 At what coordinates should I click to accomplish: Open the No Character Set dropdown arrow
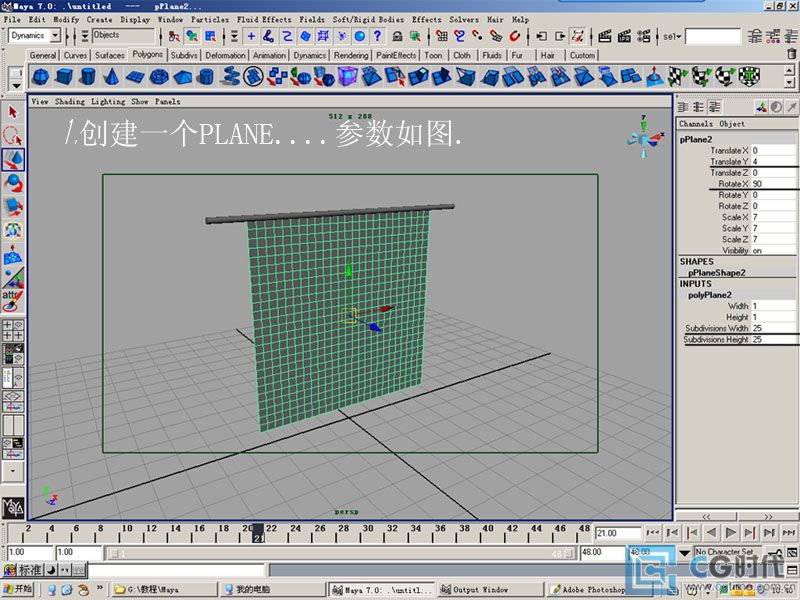[x=684, y=553]
